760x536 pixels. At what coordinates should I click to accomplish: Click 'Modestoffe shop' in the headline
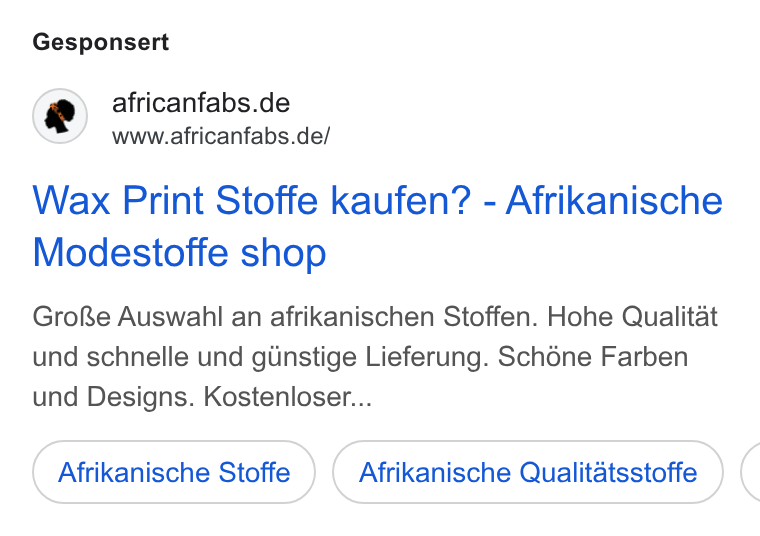coord(179,252)
